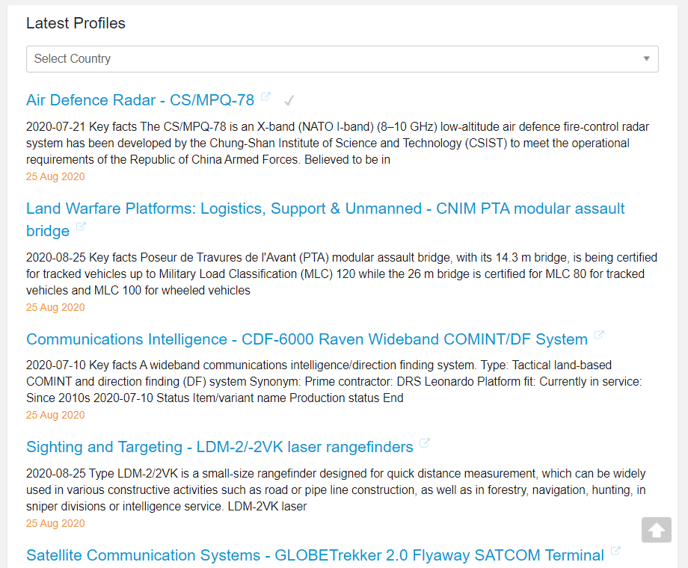Click the scroll-to-top arrow button

(656, 530)
